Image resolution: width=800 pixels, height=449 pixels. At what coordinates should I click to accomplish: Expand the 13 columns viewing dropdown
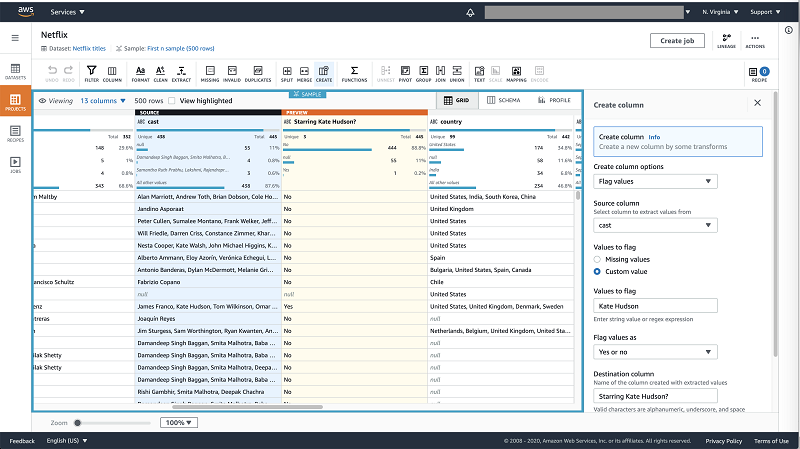(x=103, y=101)
